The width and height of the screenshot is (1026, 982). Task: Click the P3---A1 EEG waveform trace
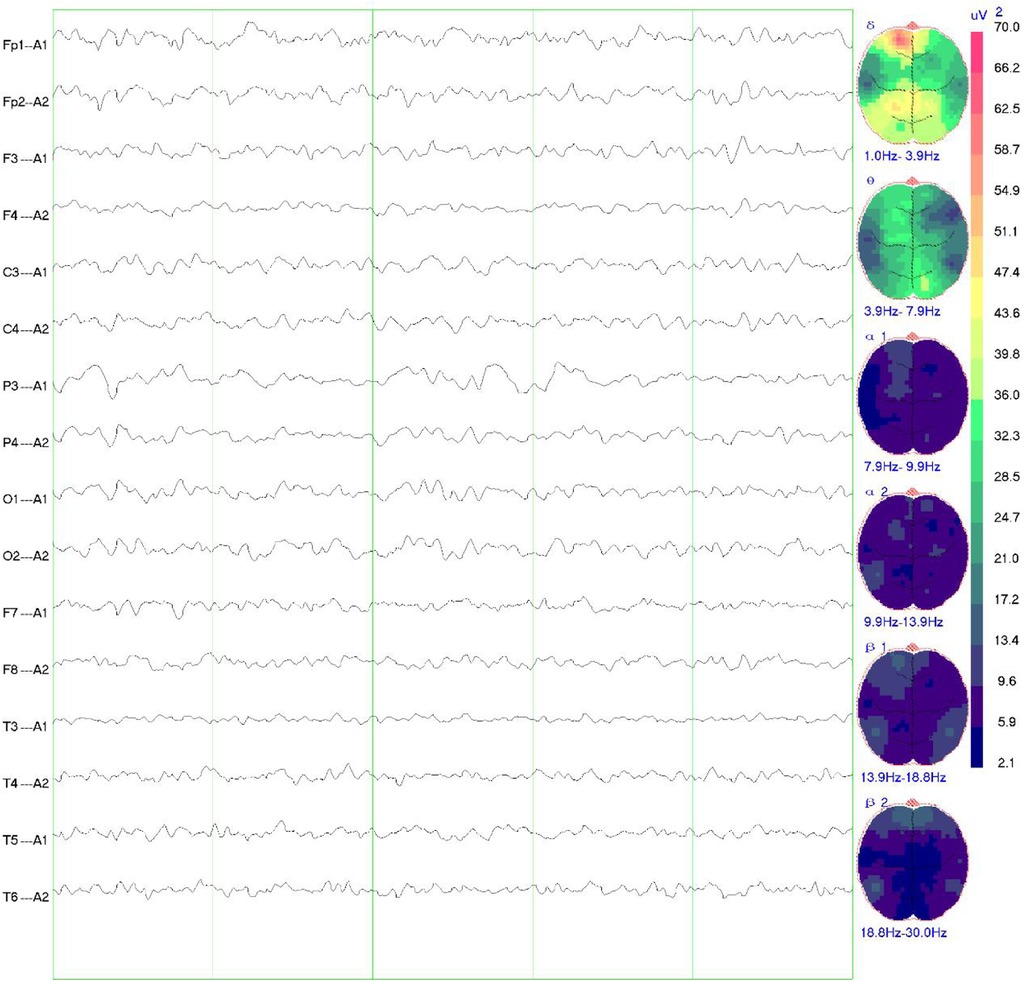click(x=453, y=379)
